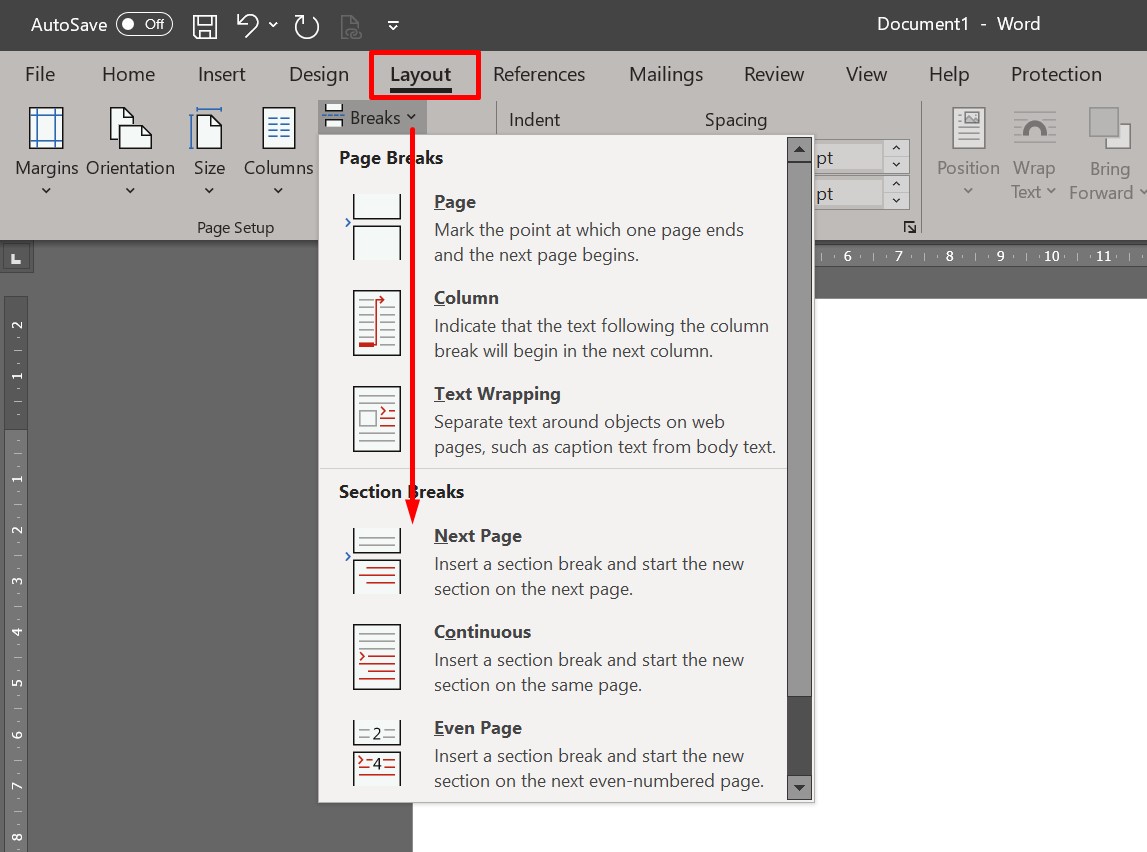
Task: Insert a Page break
Action: (x=553, y=227)
